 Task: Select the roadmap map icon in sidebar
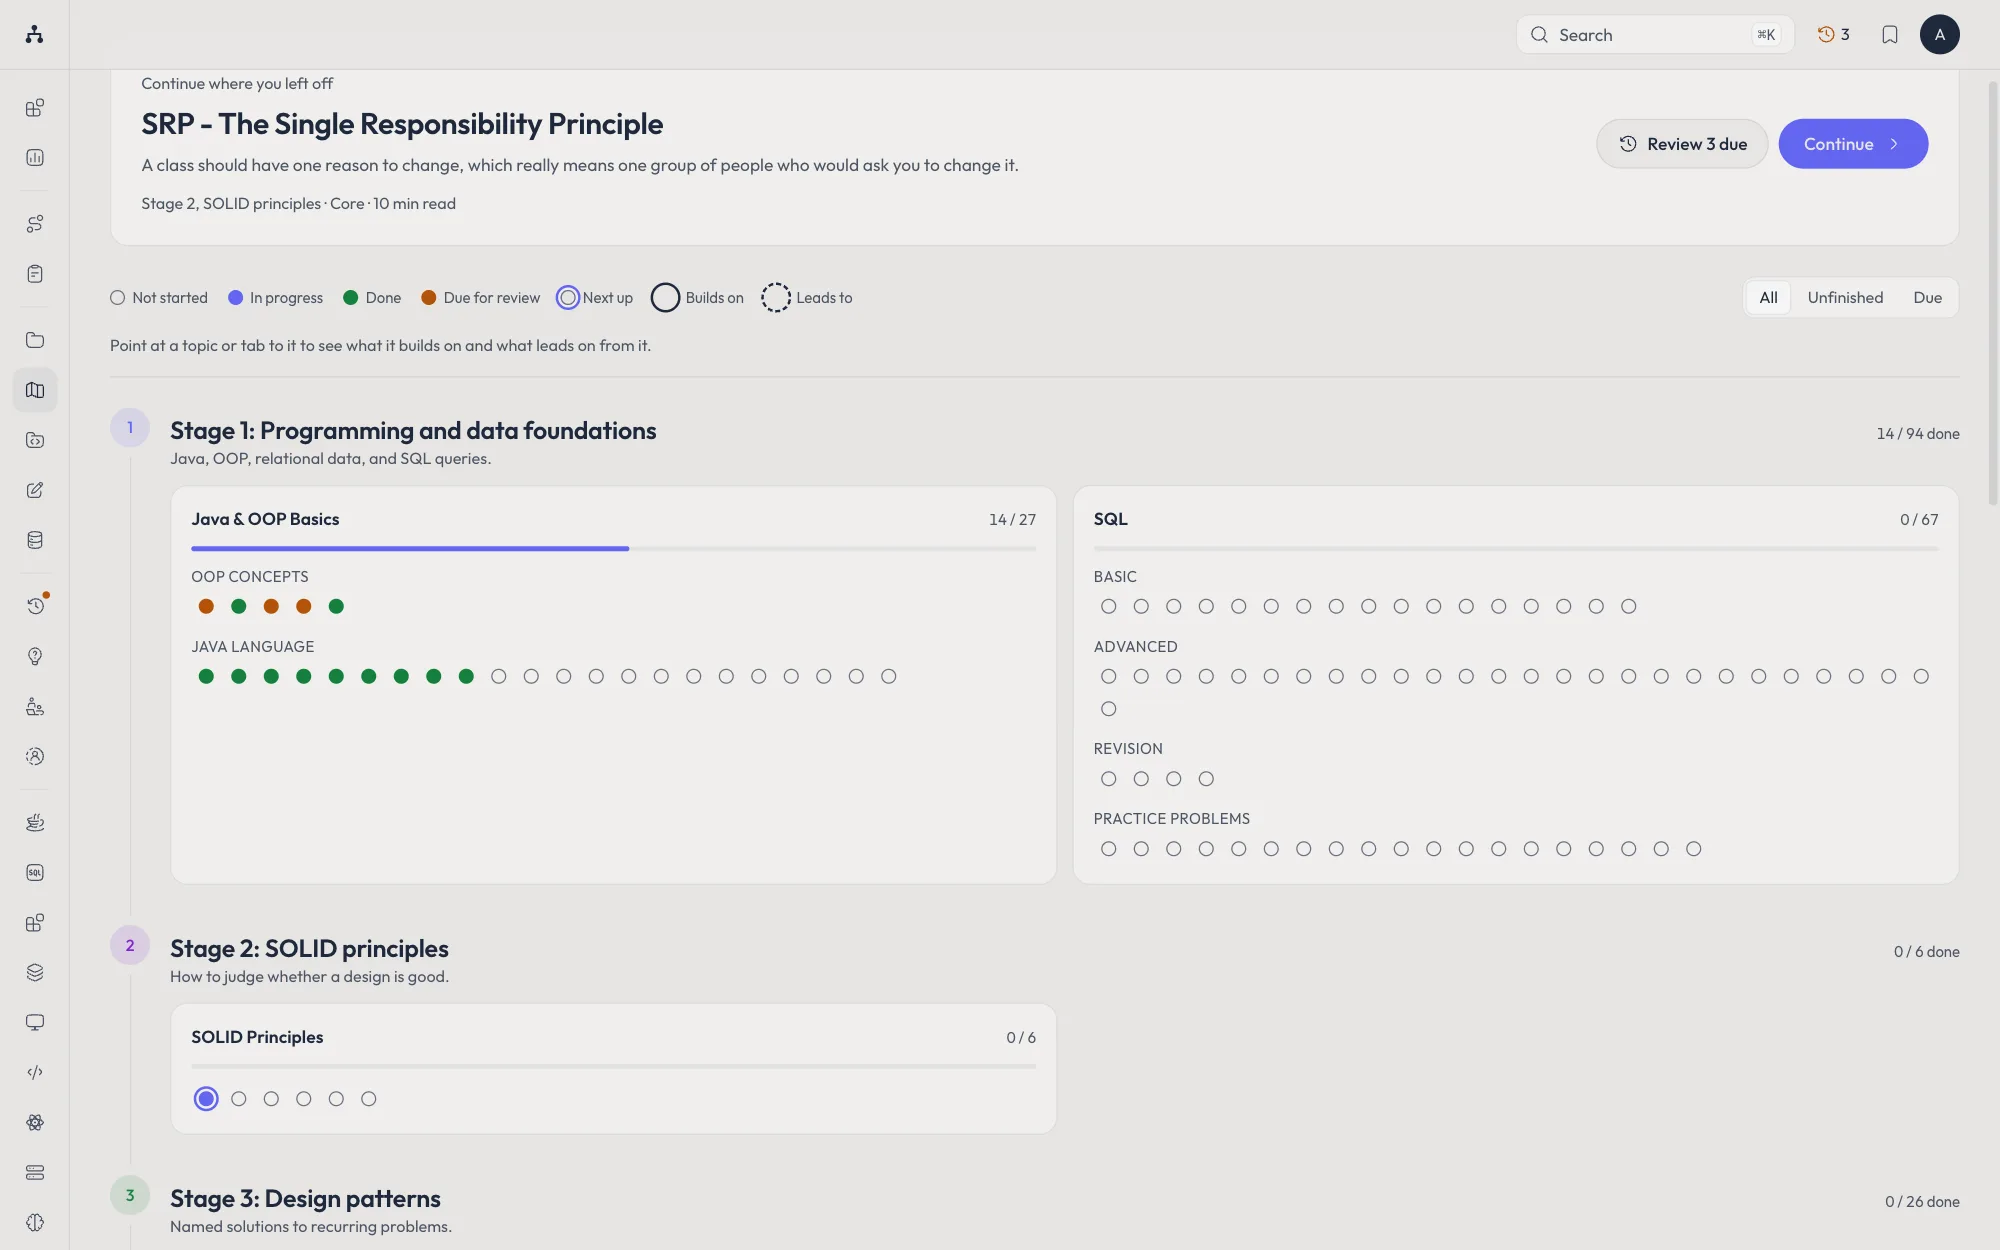(35, 390)
